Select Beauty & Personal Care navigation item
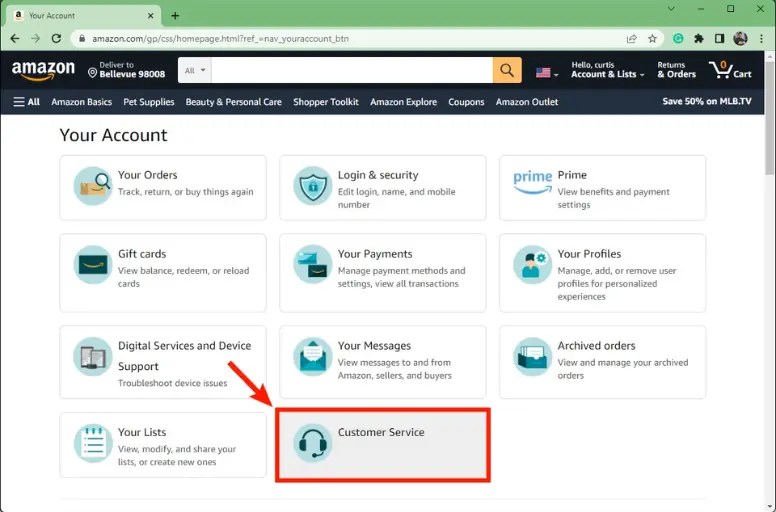776x512 pixels. [234, 102]
